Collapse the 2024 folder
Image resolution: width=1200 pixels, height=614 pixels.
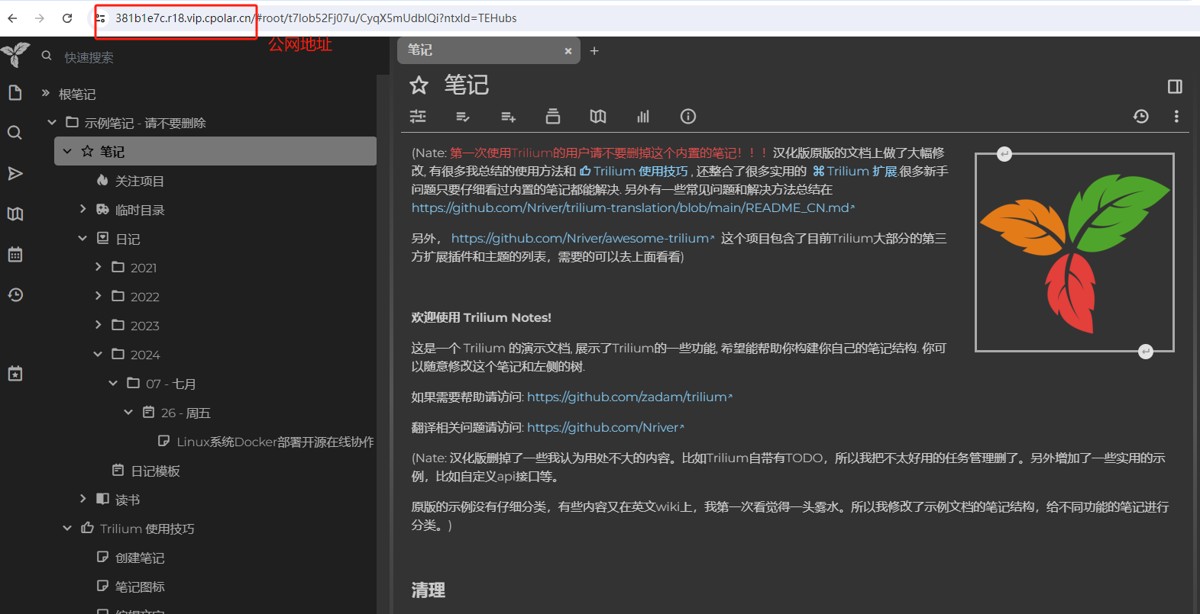98,355
